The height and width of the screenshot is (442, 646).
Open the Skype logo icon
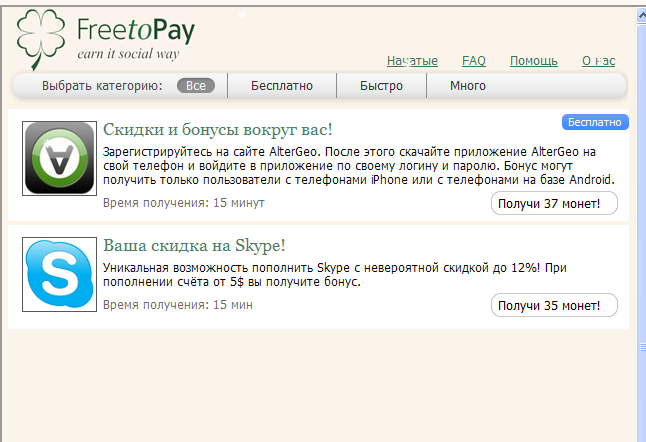[59, 274]
